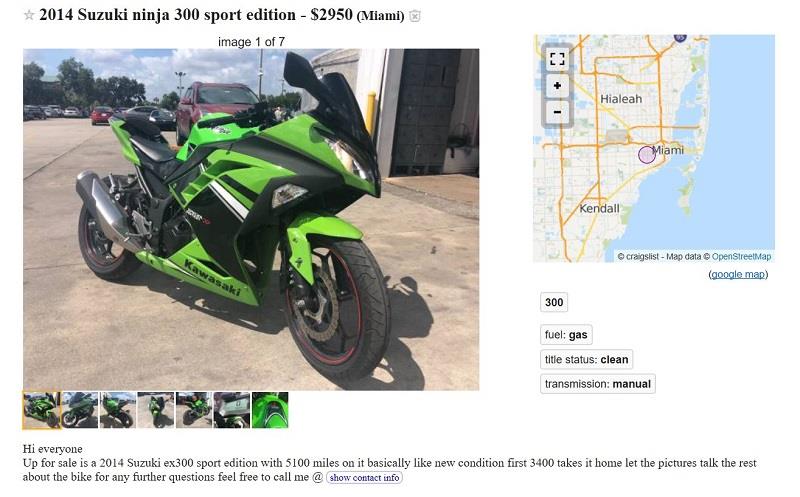Open the OpenStreetMap attribution link
The image size is (800, 497).
click(741, 256)
